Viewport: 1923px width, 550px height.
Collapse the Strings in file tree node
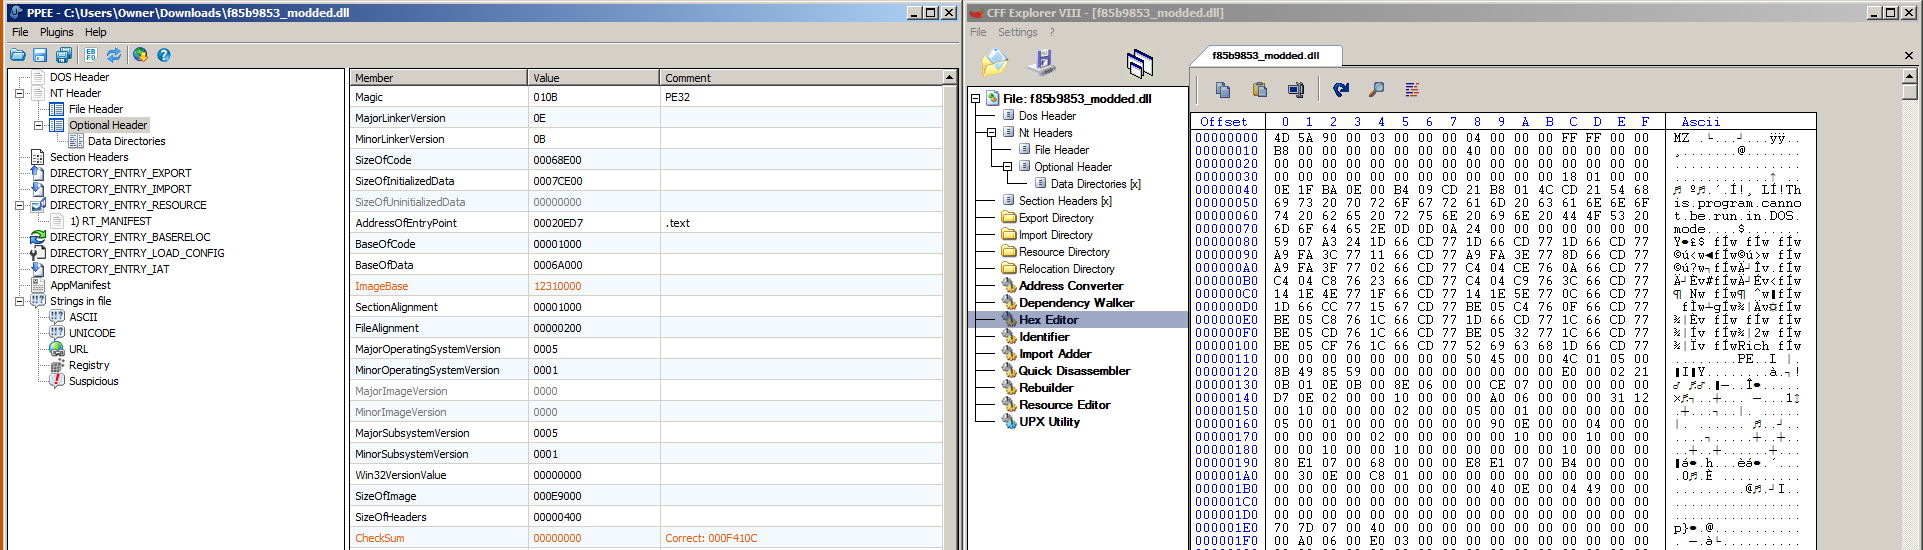pos(19,301)
